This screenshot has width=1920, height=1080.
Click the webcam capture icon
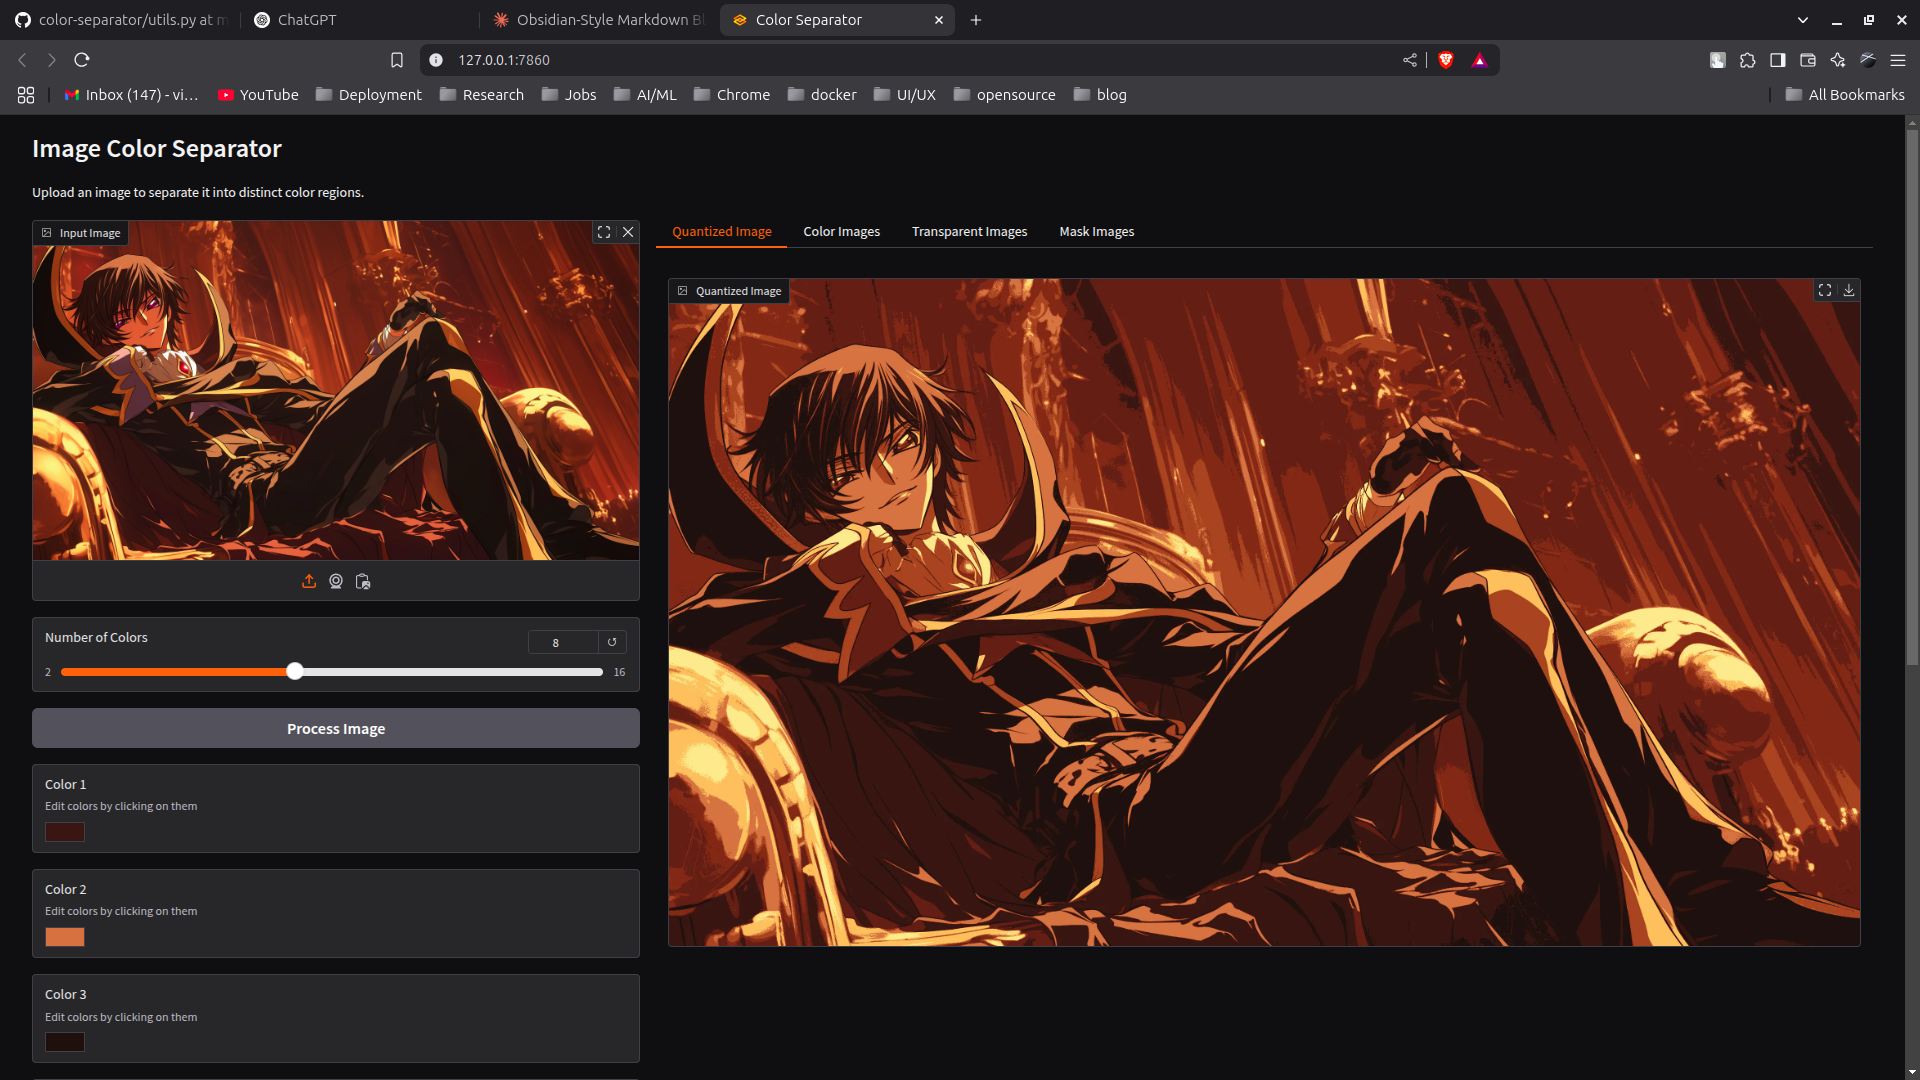pos(336,581)
